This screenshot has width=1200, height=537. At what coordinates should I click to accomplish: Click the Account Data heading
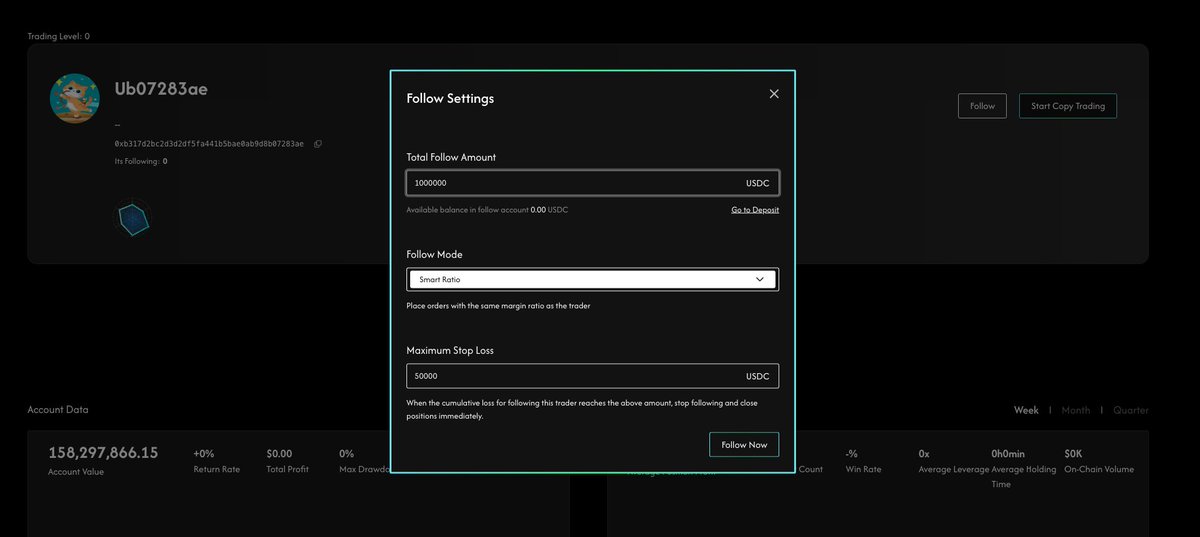[58, 410]
